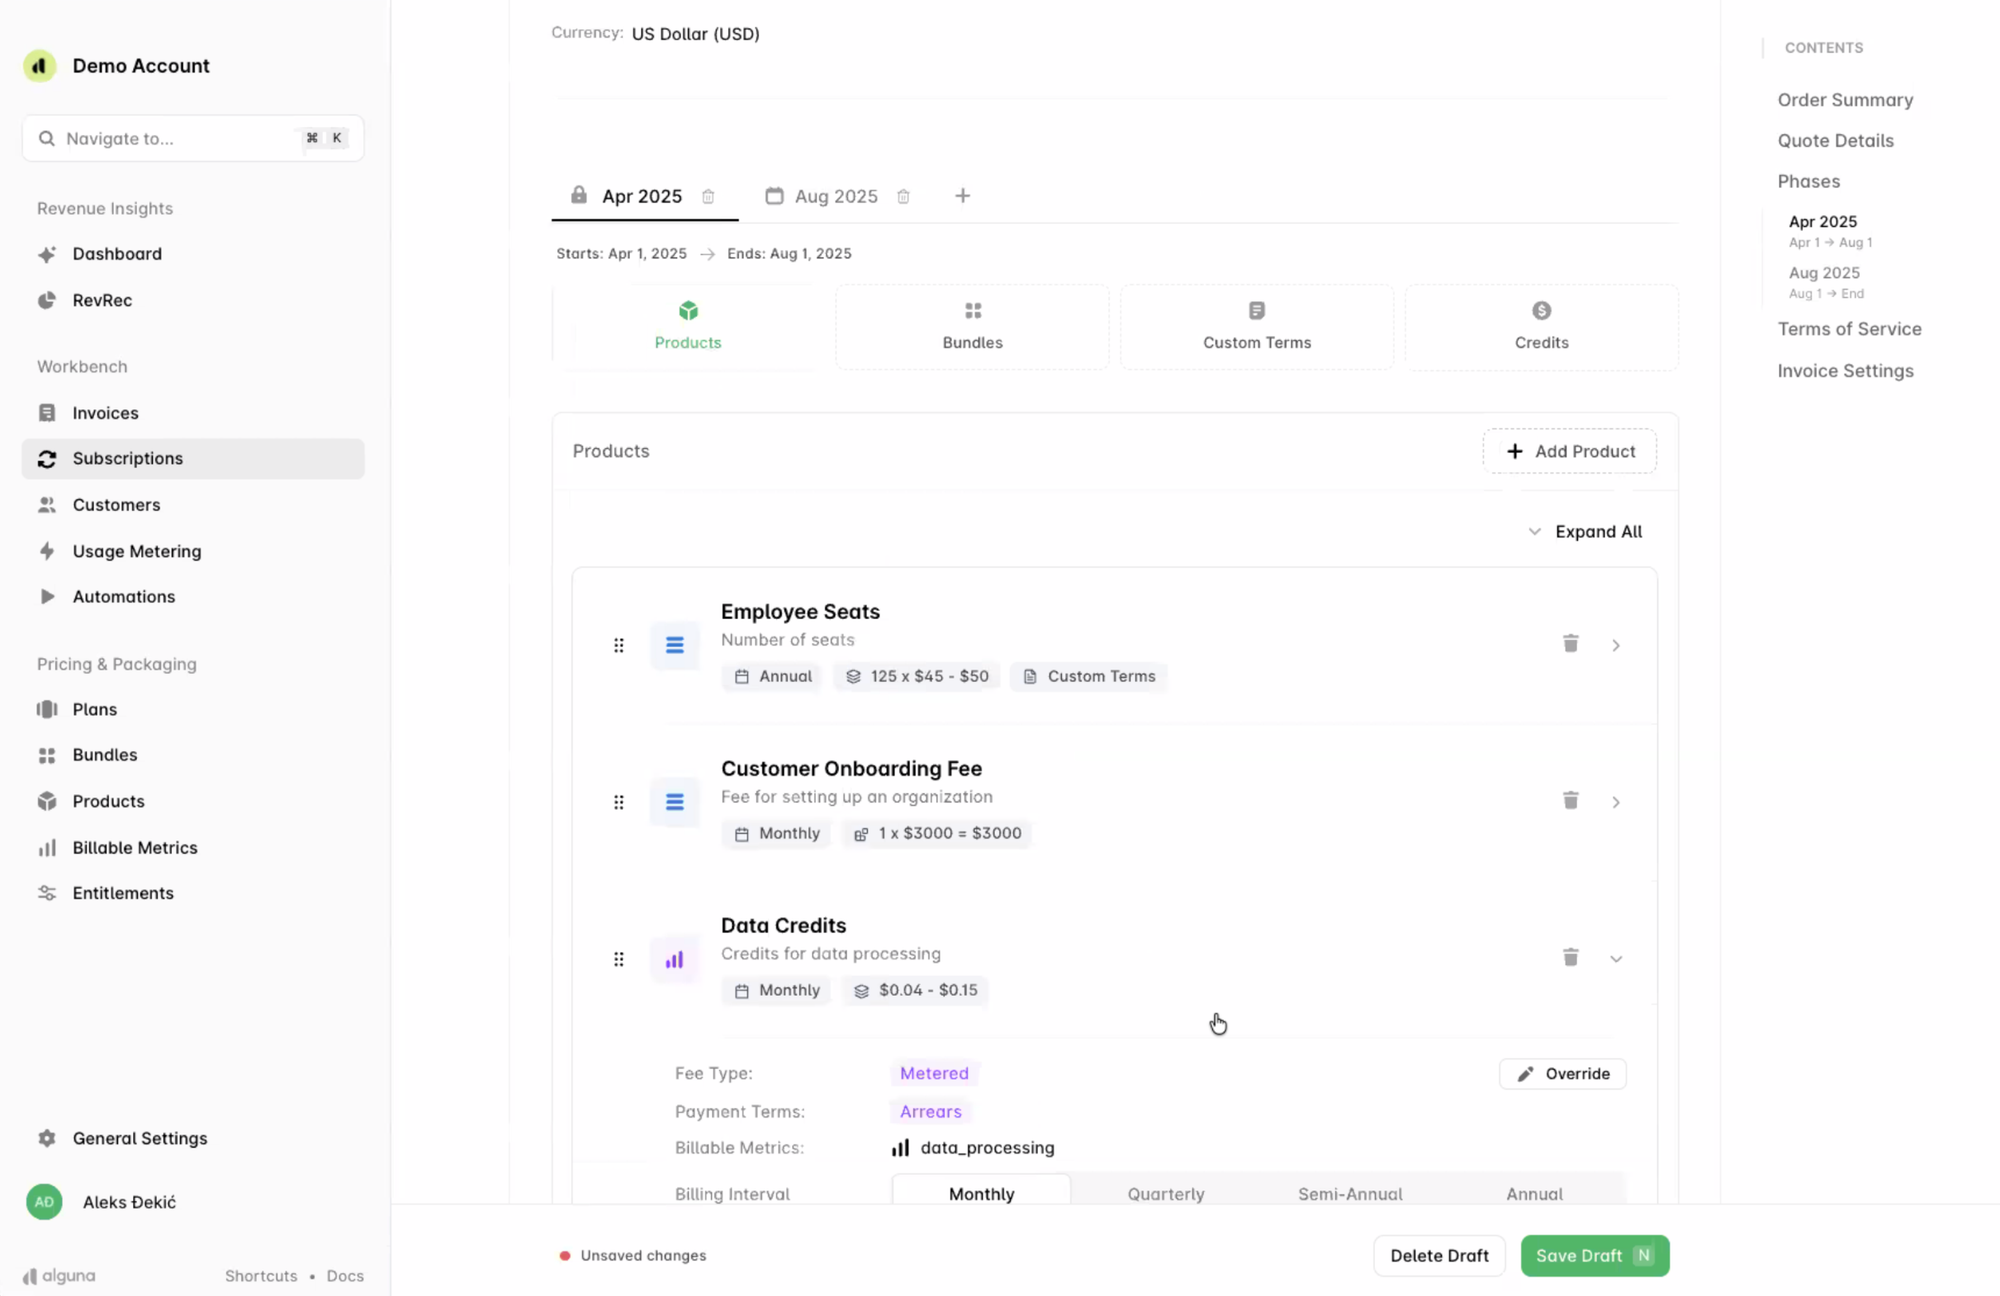The width and height of the screenshot is (2000, 1296).
Task: Open the Bundles tab of the quote
Action: [971, 326]
